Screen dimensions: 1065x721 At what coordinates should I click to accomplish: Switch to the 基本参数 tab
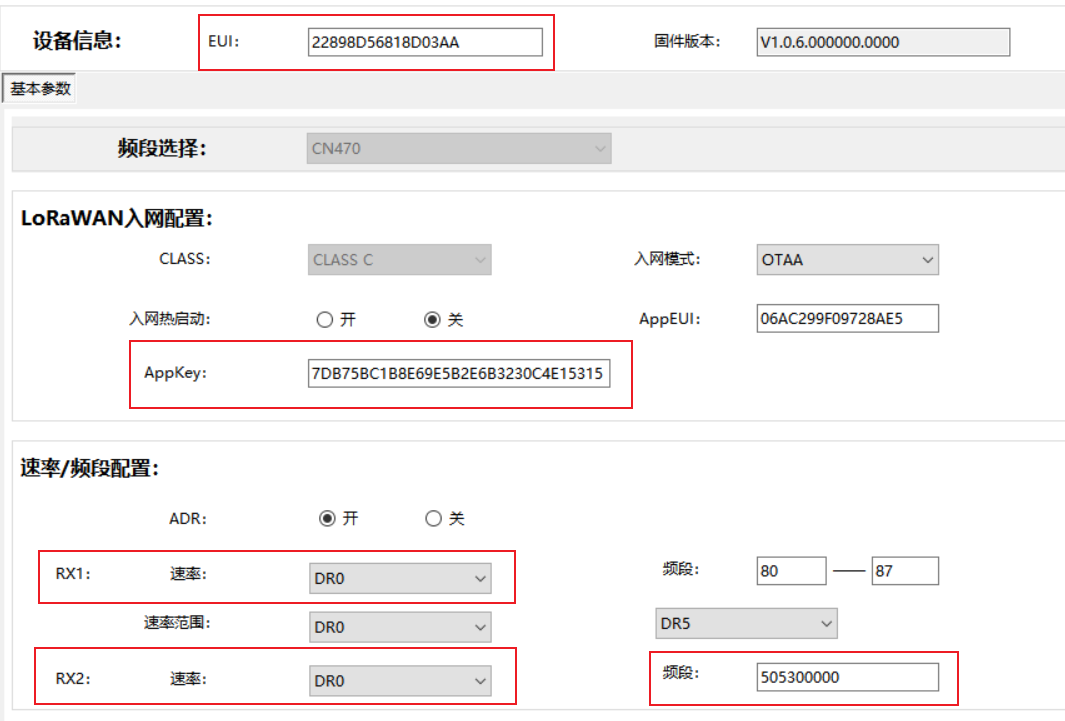pos(39,88)
